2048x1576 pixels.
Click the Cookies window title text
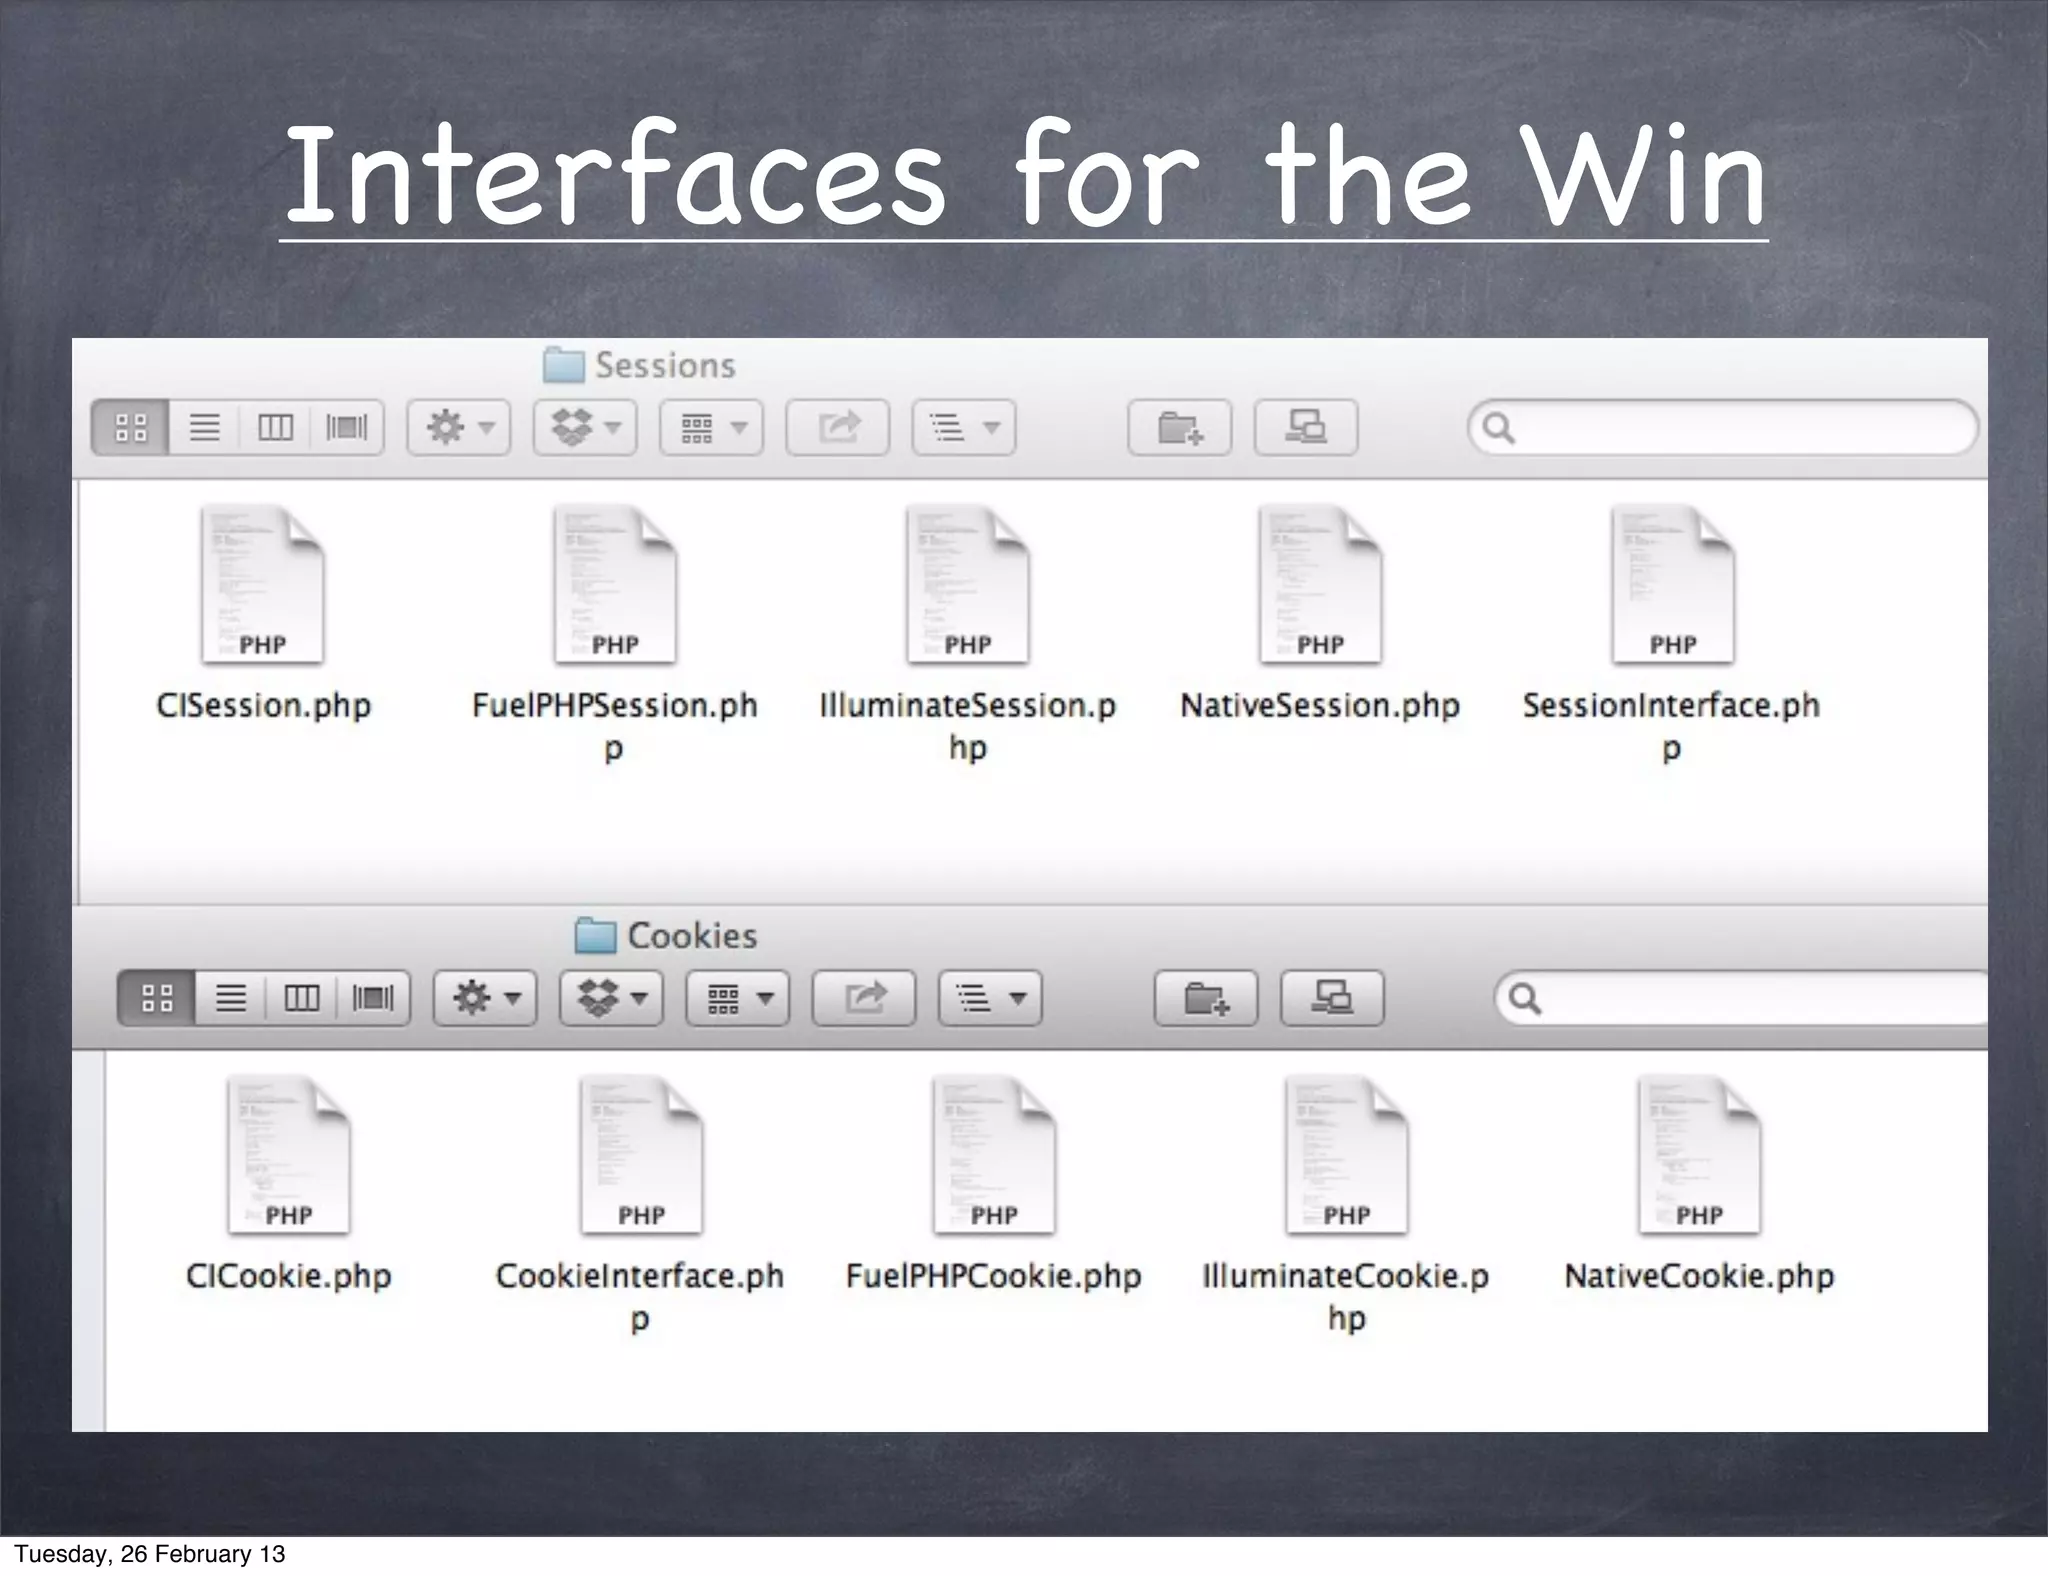coord(692,936)
